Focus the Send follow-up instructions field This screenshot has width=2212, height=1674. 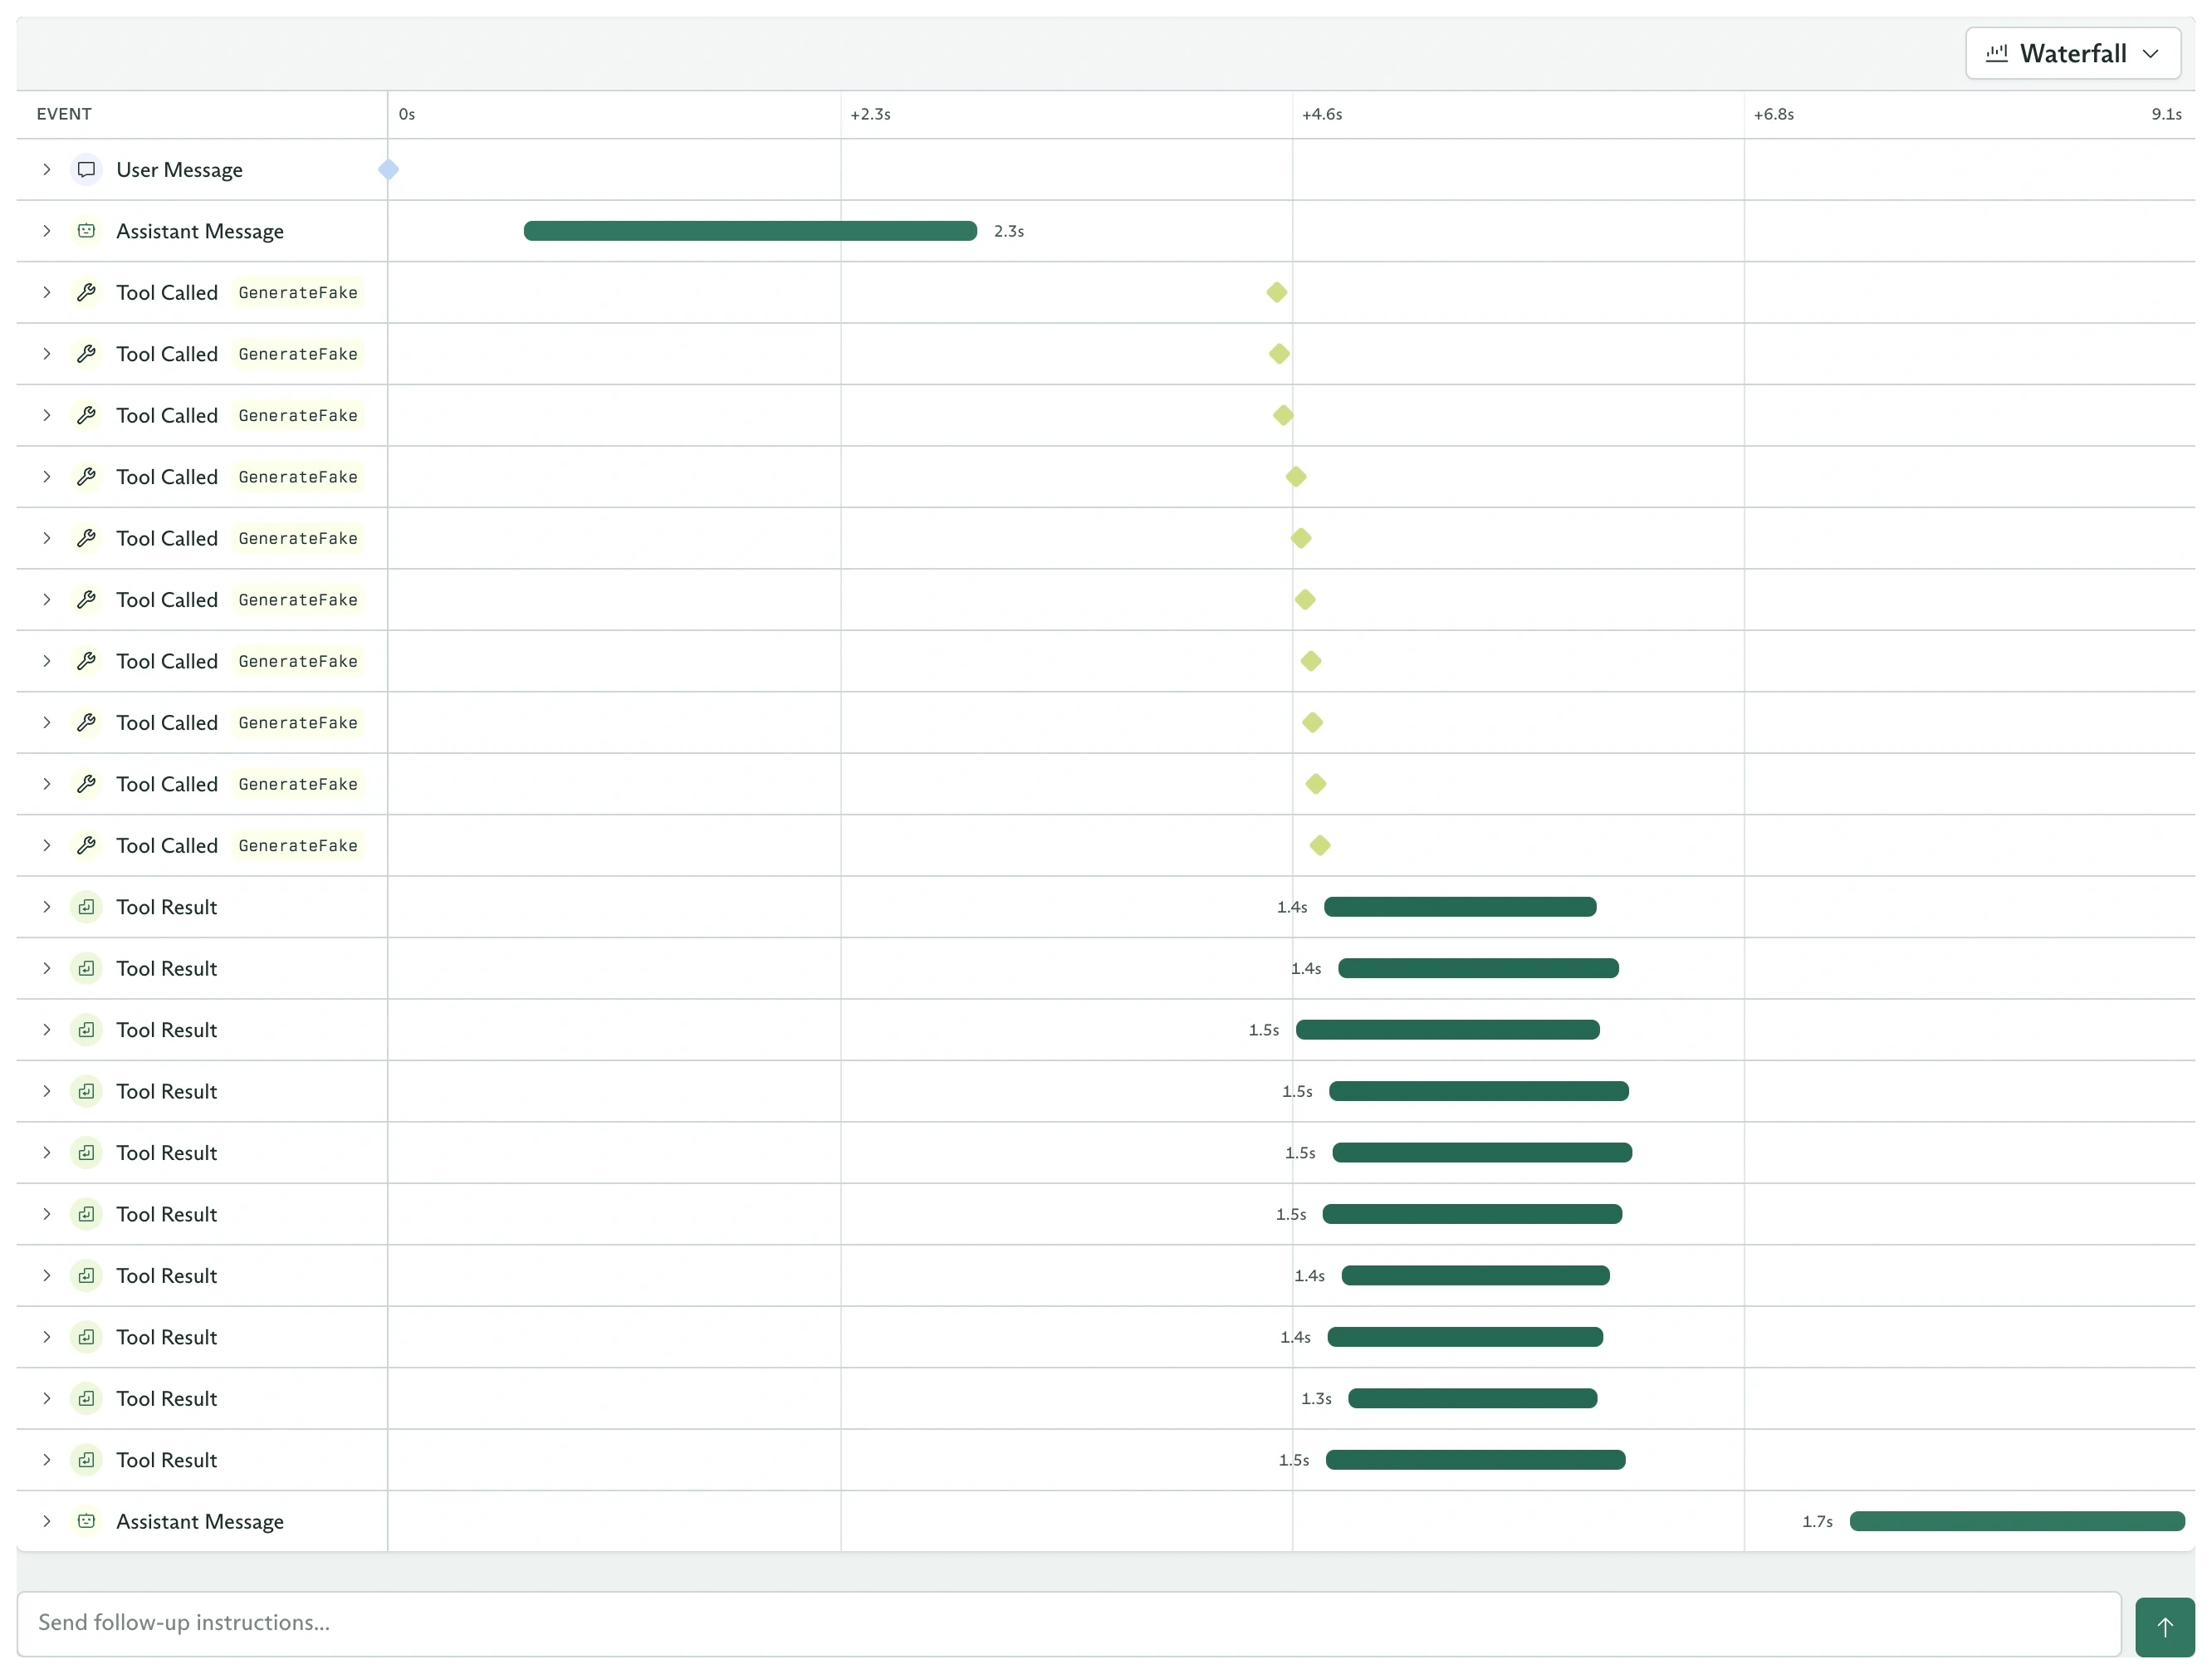click(x=1069, y=1624)
